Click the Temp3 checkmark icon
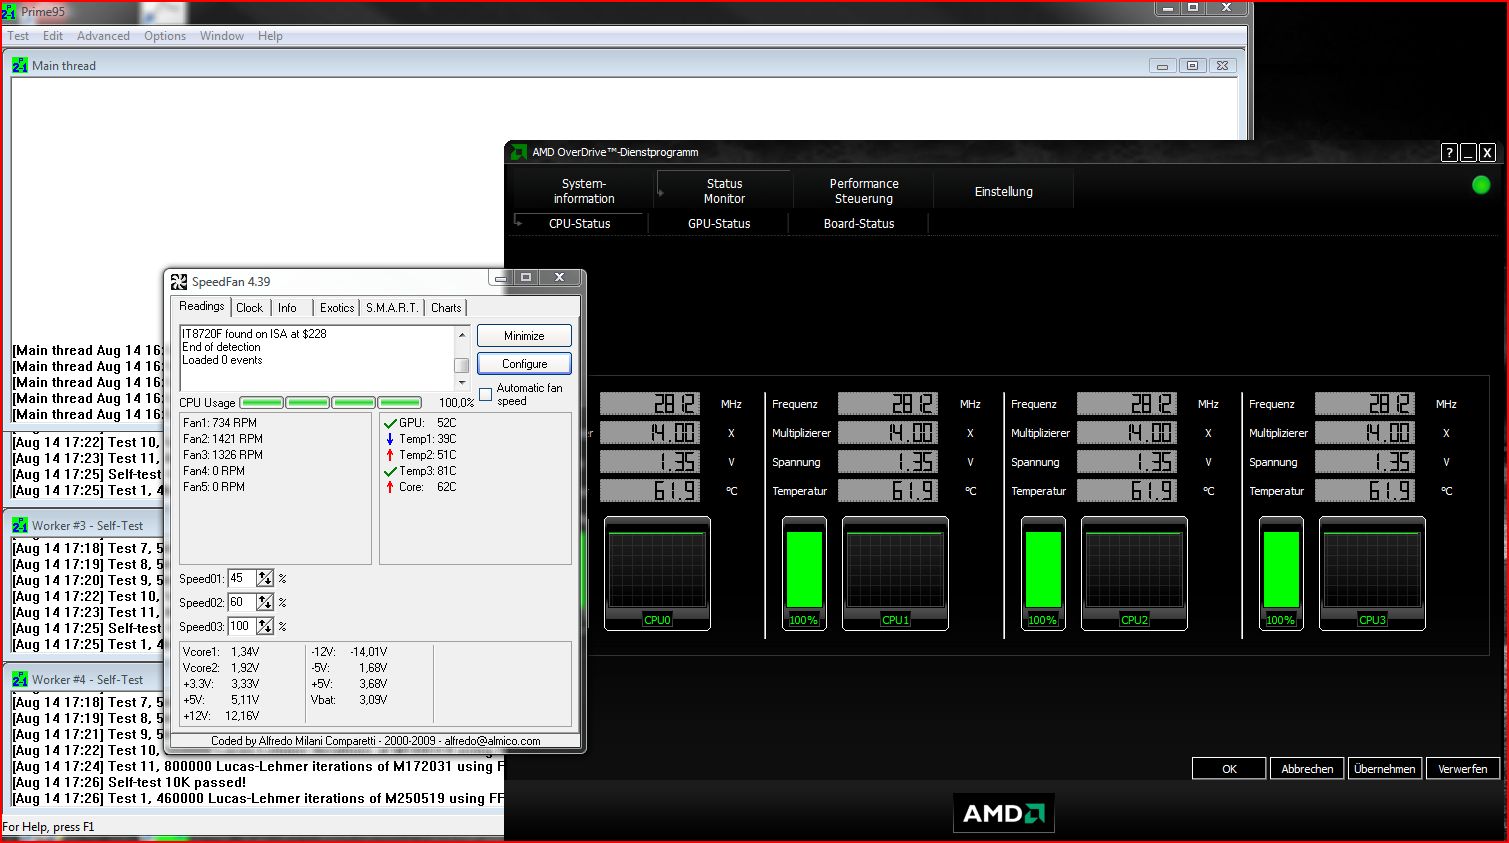 pyautogui.click(x=390, y=471)
